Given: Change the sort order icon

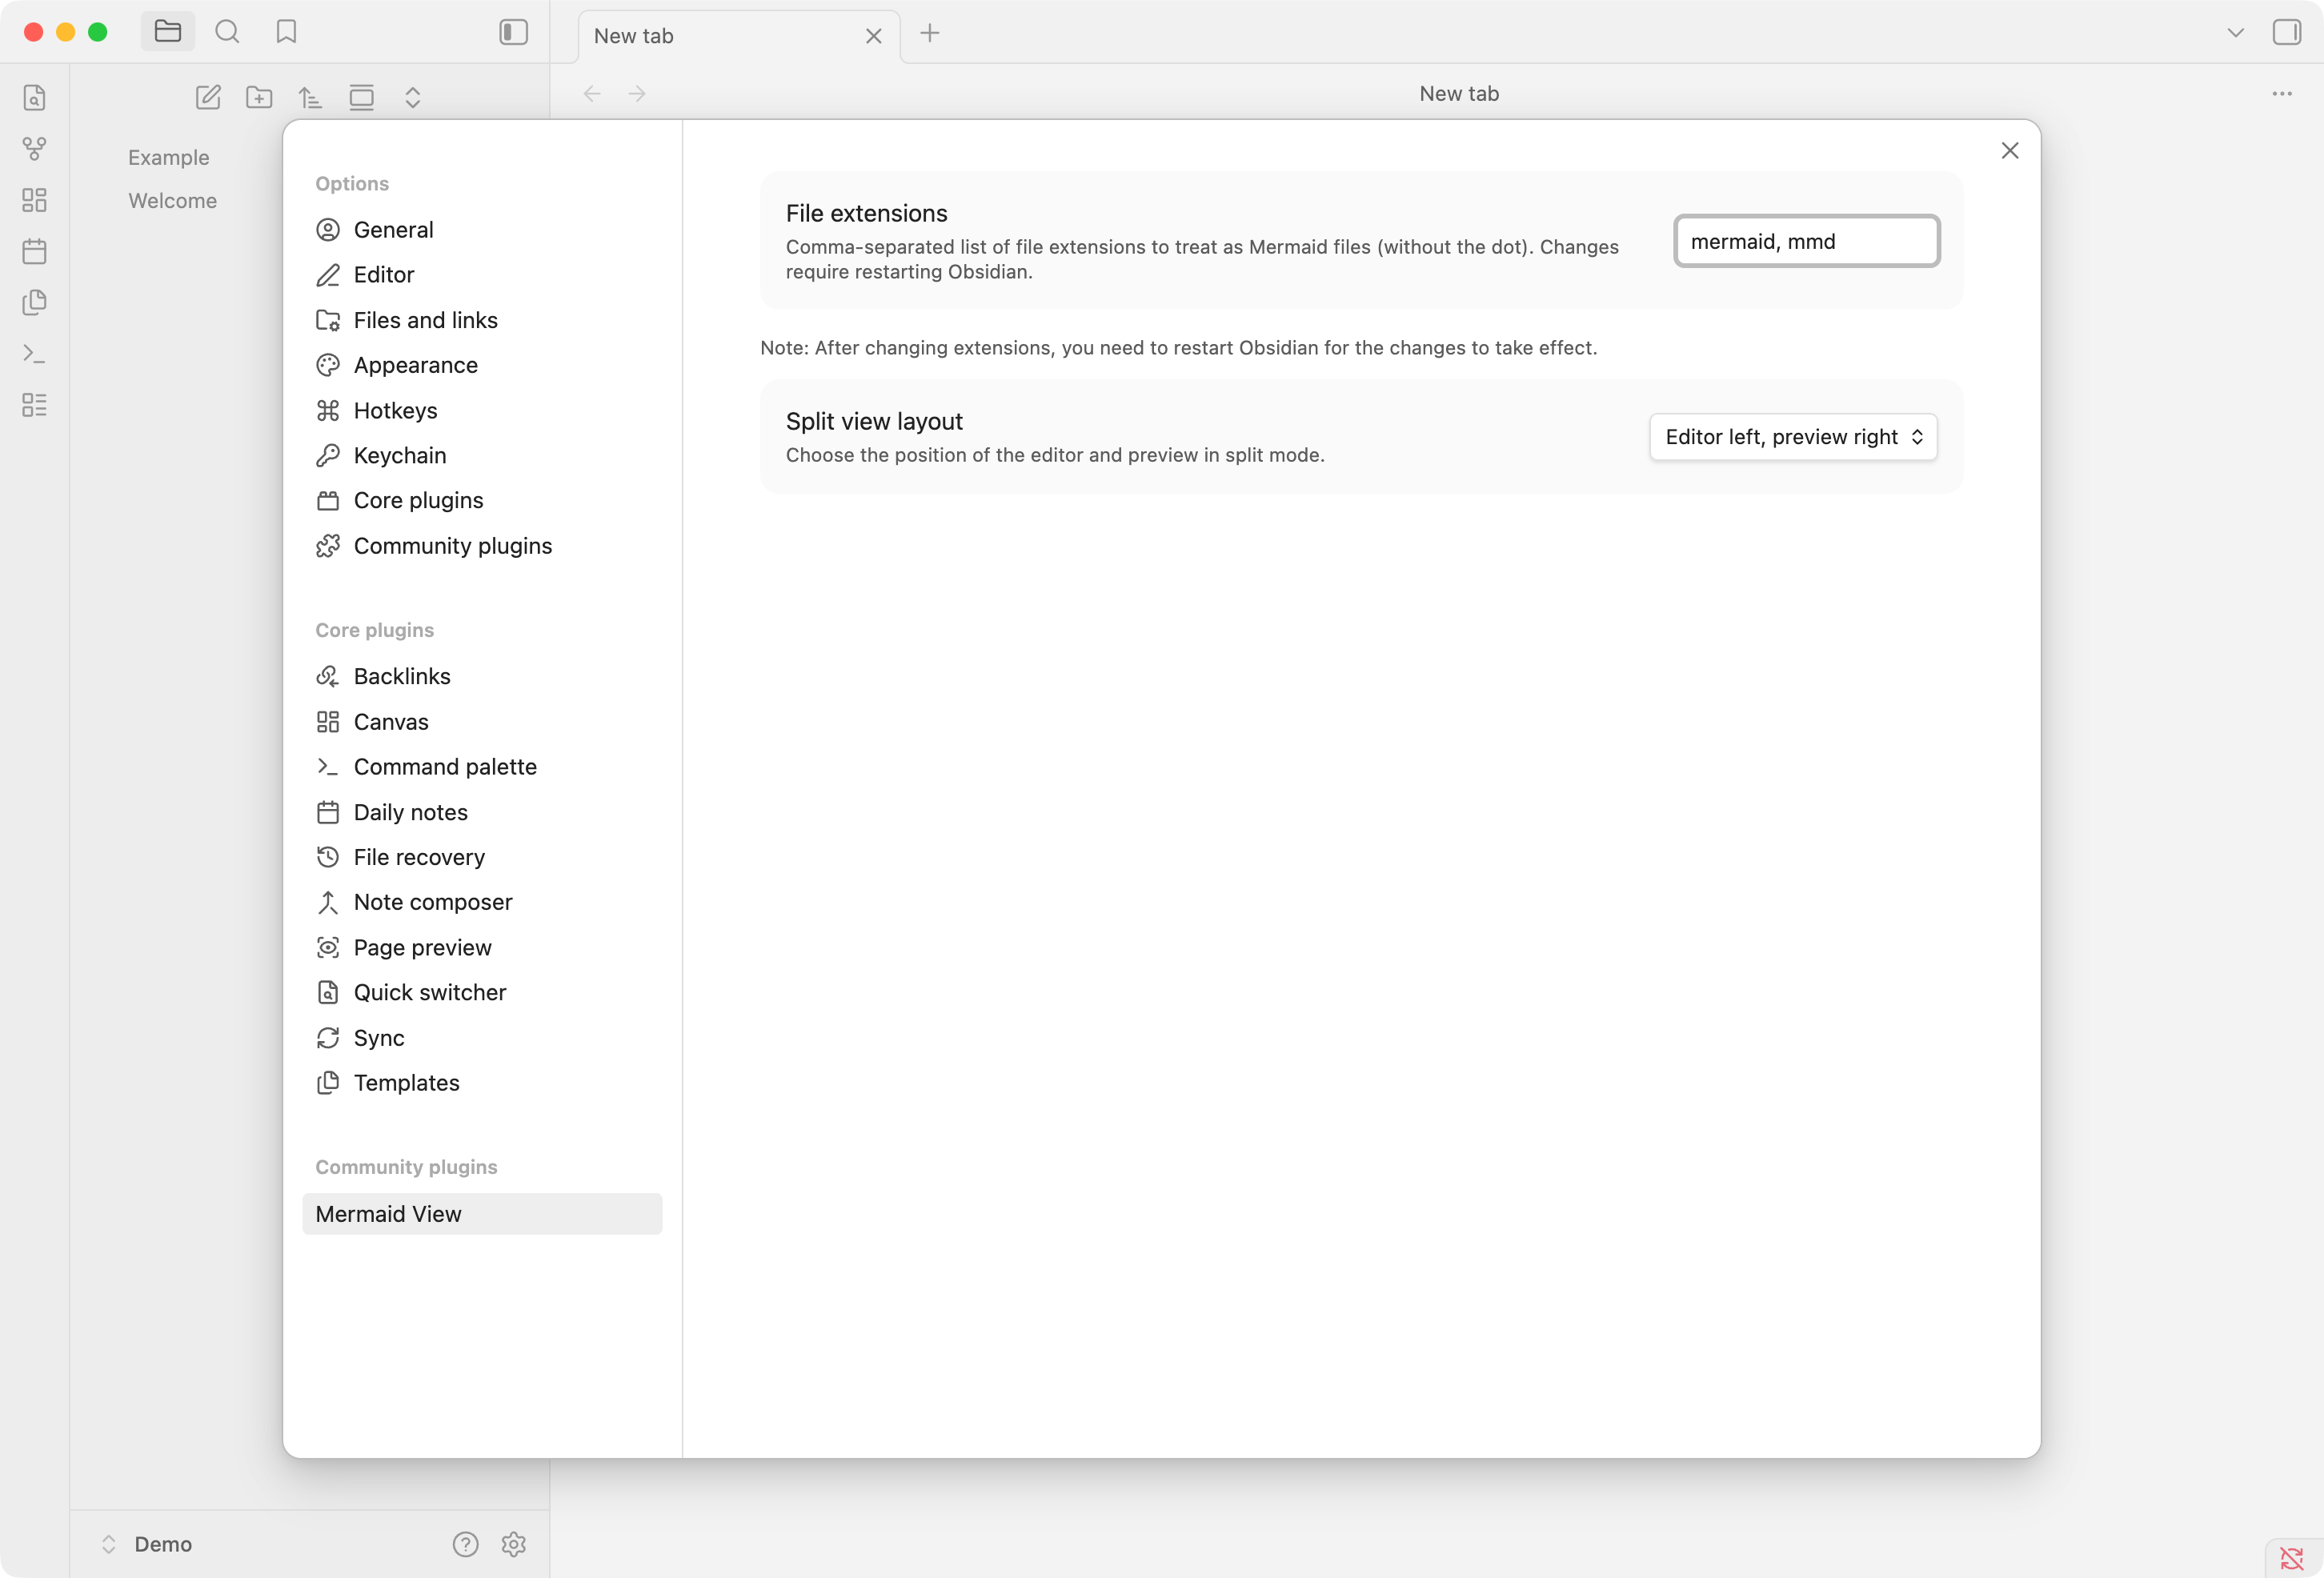Looking at the screenshot, I should point(310,97).
